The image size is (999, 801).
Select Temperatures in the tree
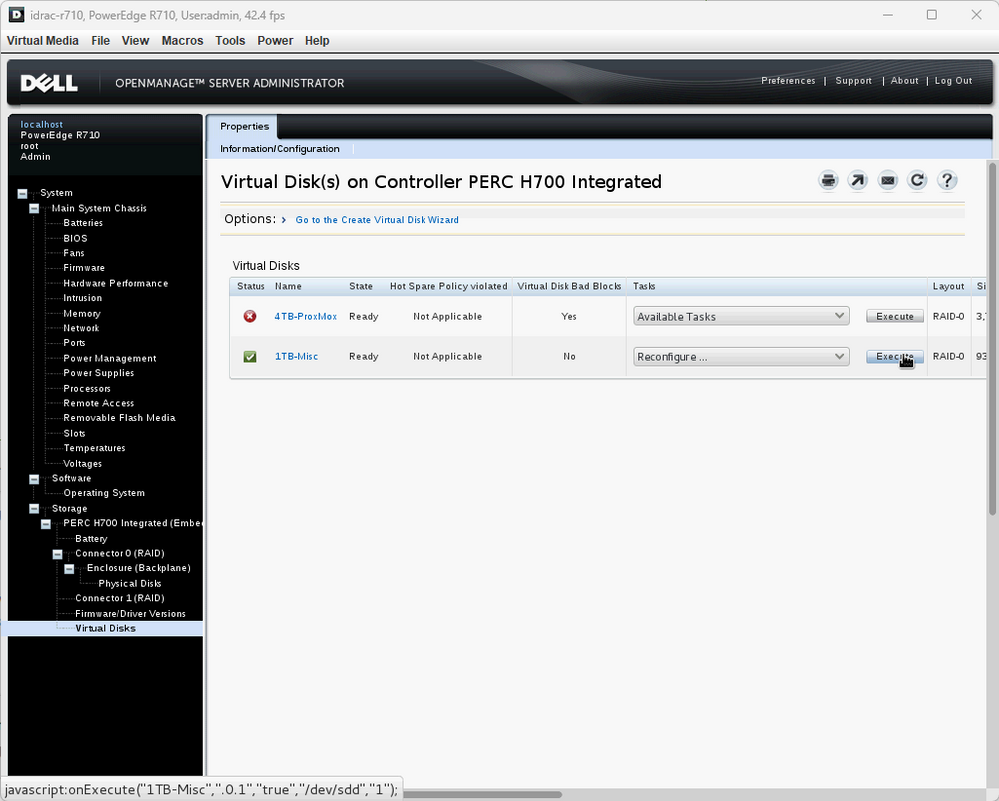tap(94, 448)
